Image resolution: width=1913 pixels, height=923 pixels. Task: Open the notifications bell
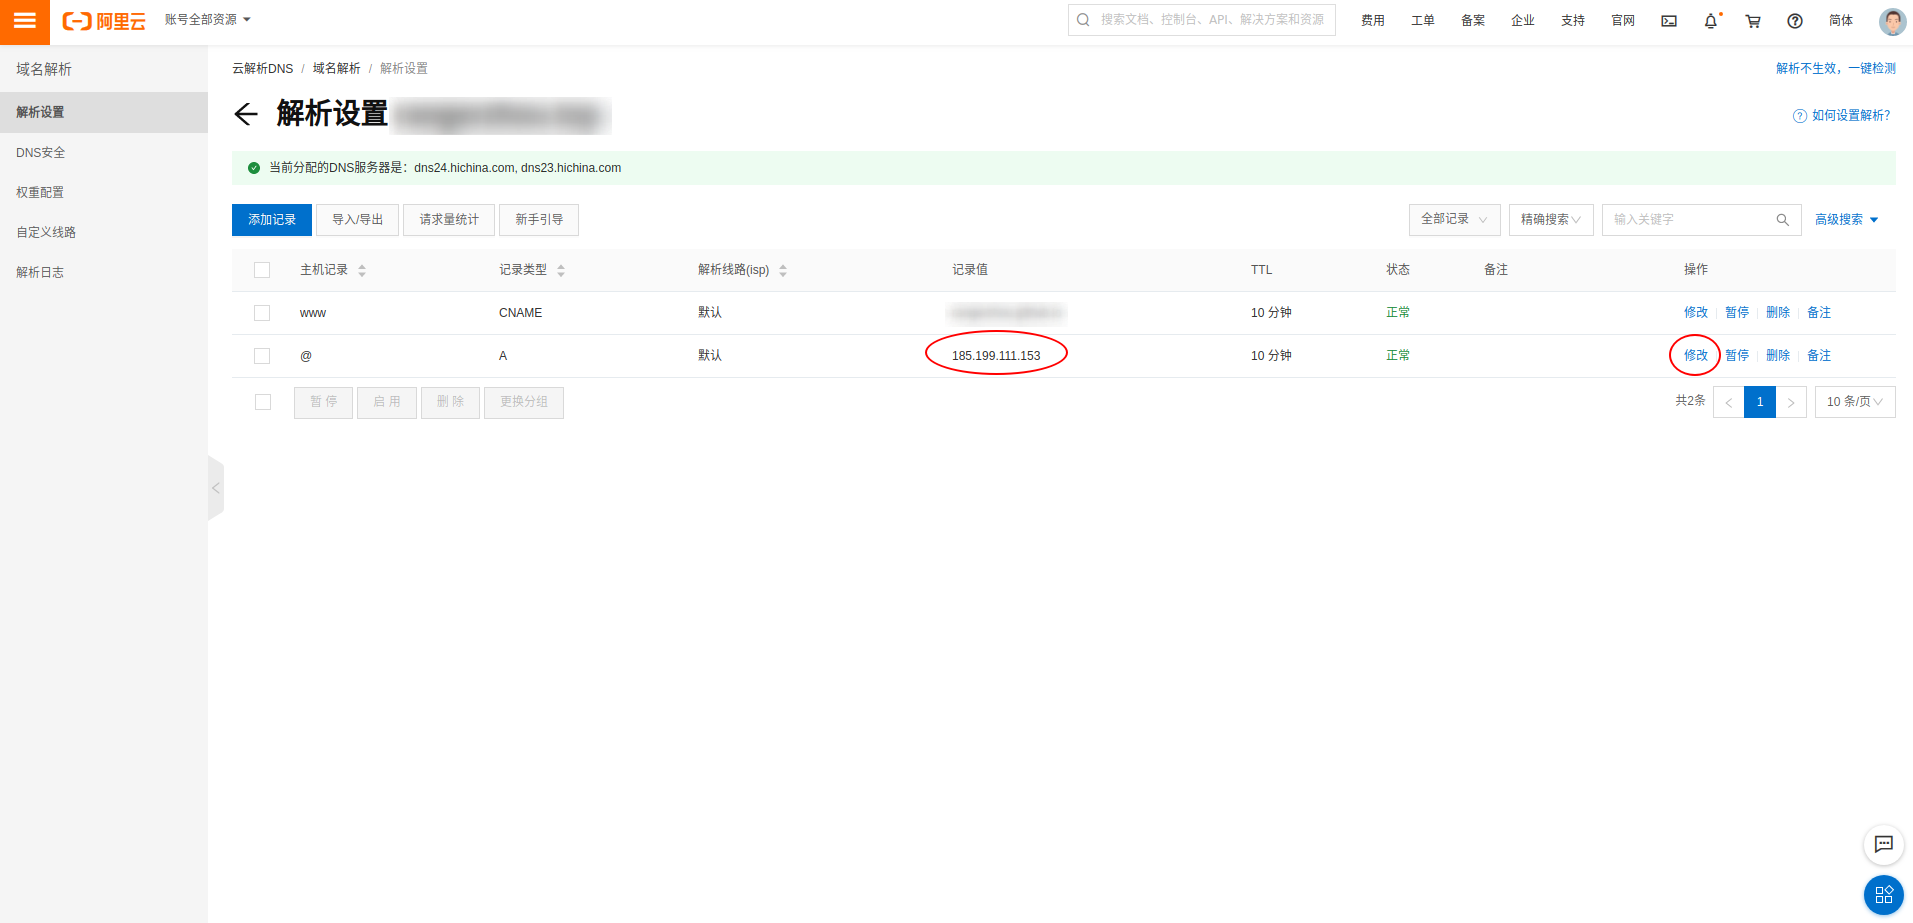(x=1711, y=21)
